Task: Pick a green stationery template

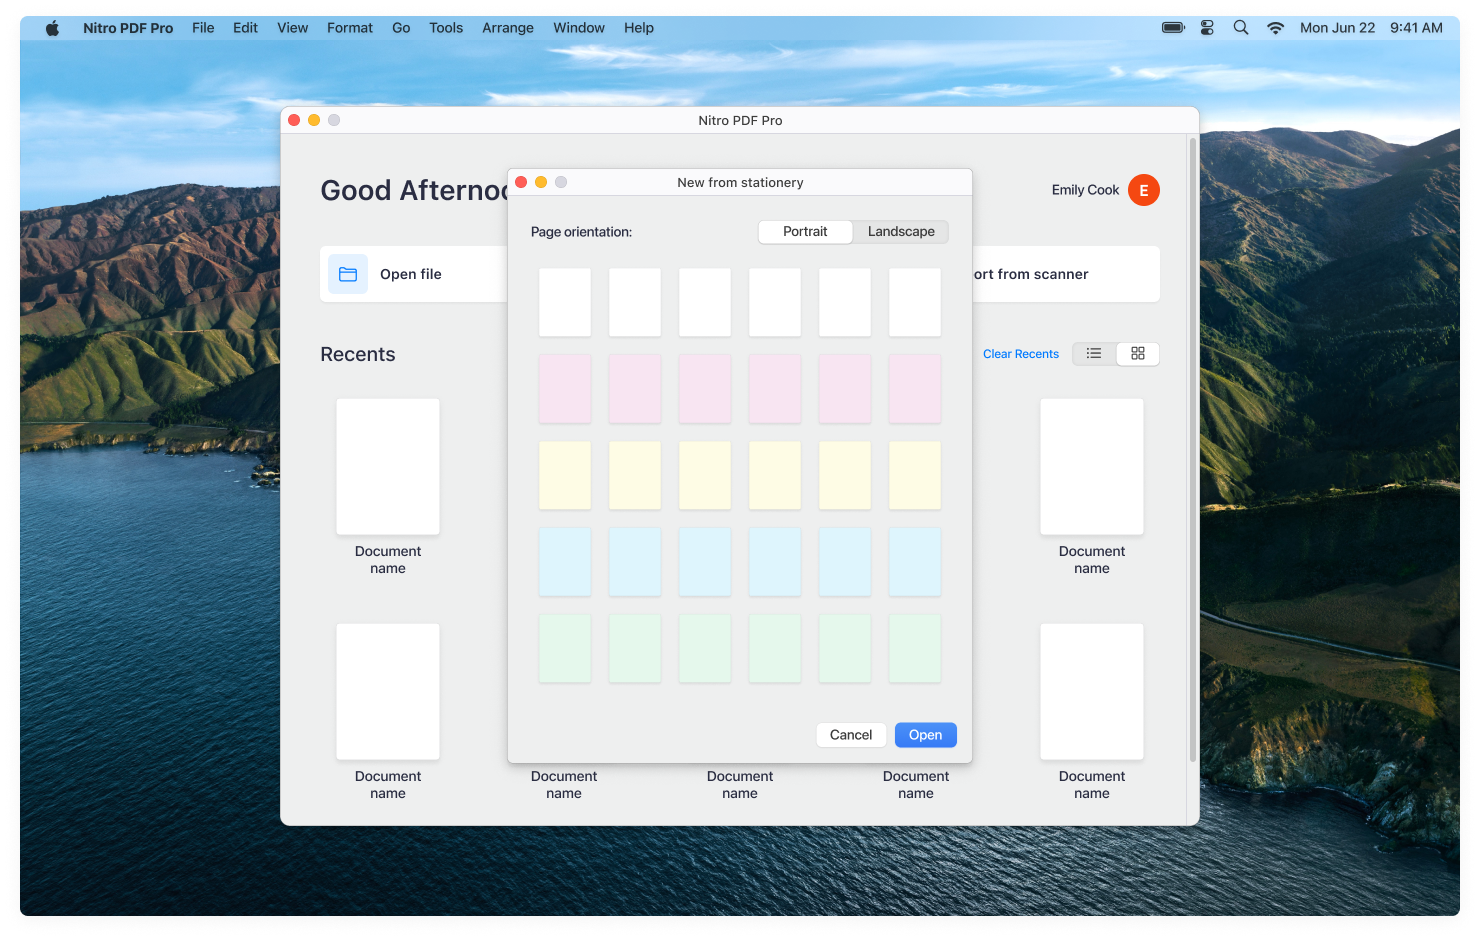Action: (564, 648)
